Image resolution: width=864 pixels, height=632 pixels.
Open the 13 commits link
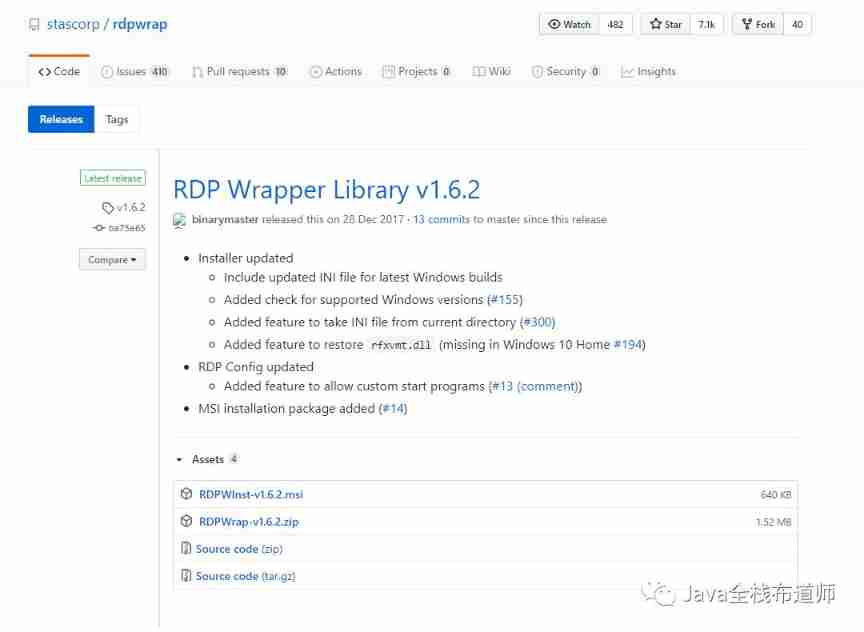pyautogui.click(x=441, y=219)
